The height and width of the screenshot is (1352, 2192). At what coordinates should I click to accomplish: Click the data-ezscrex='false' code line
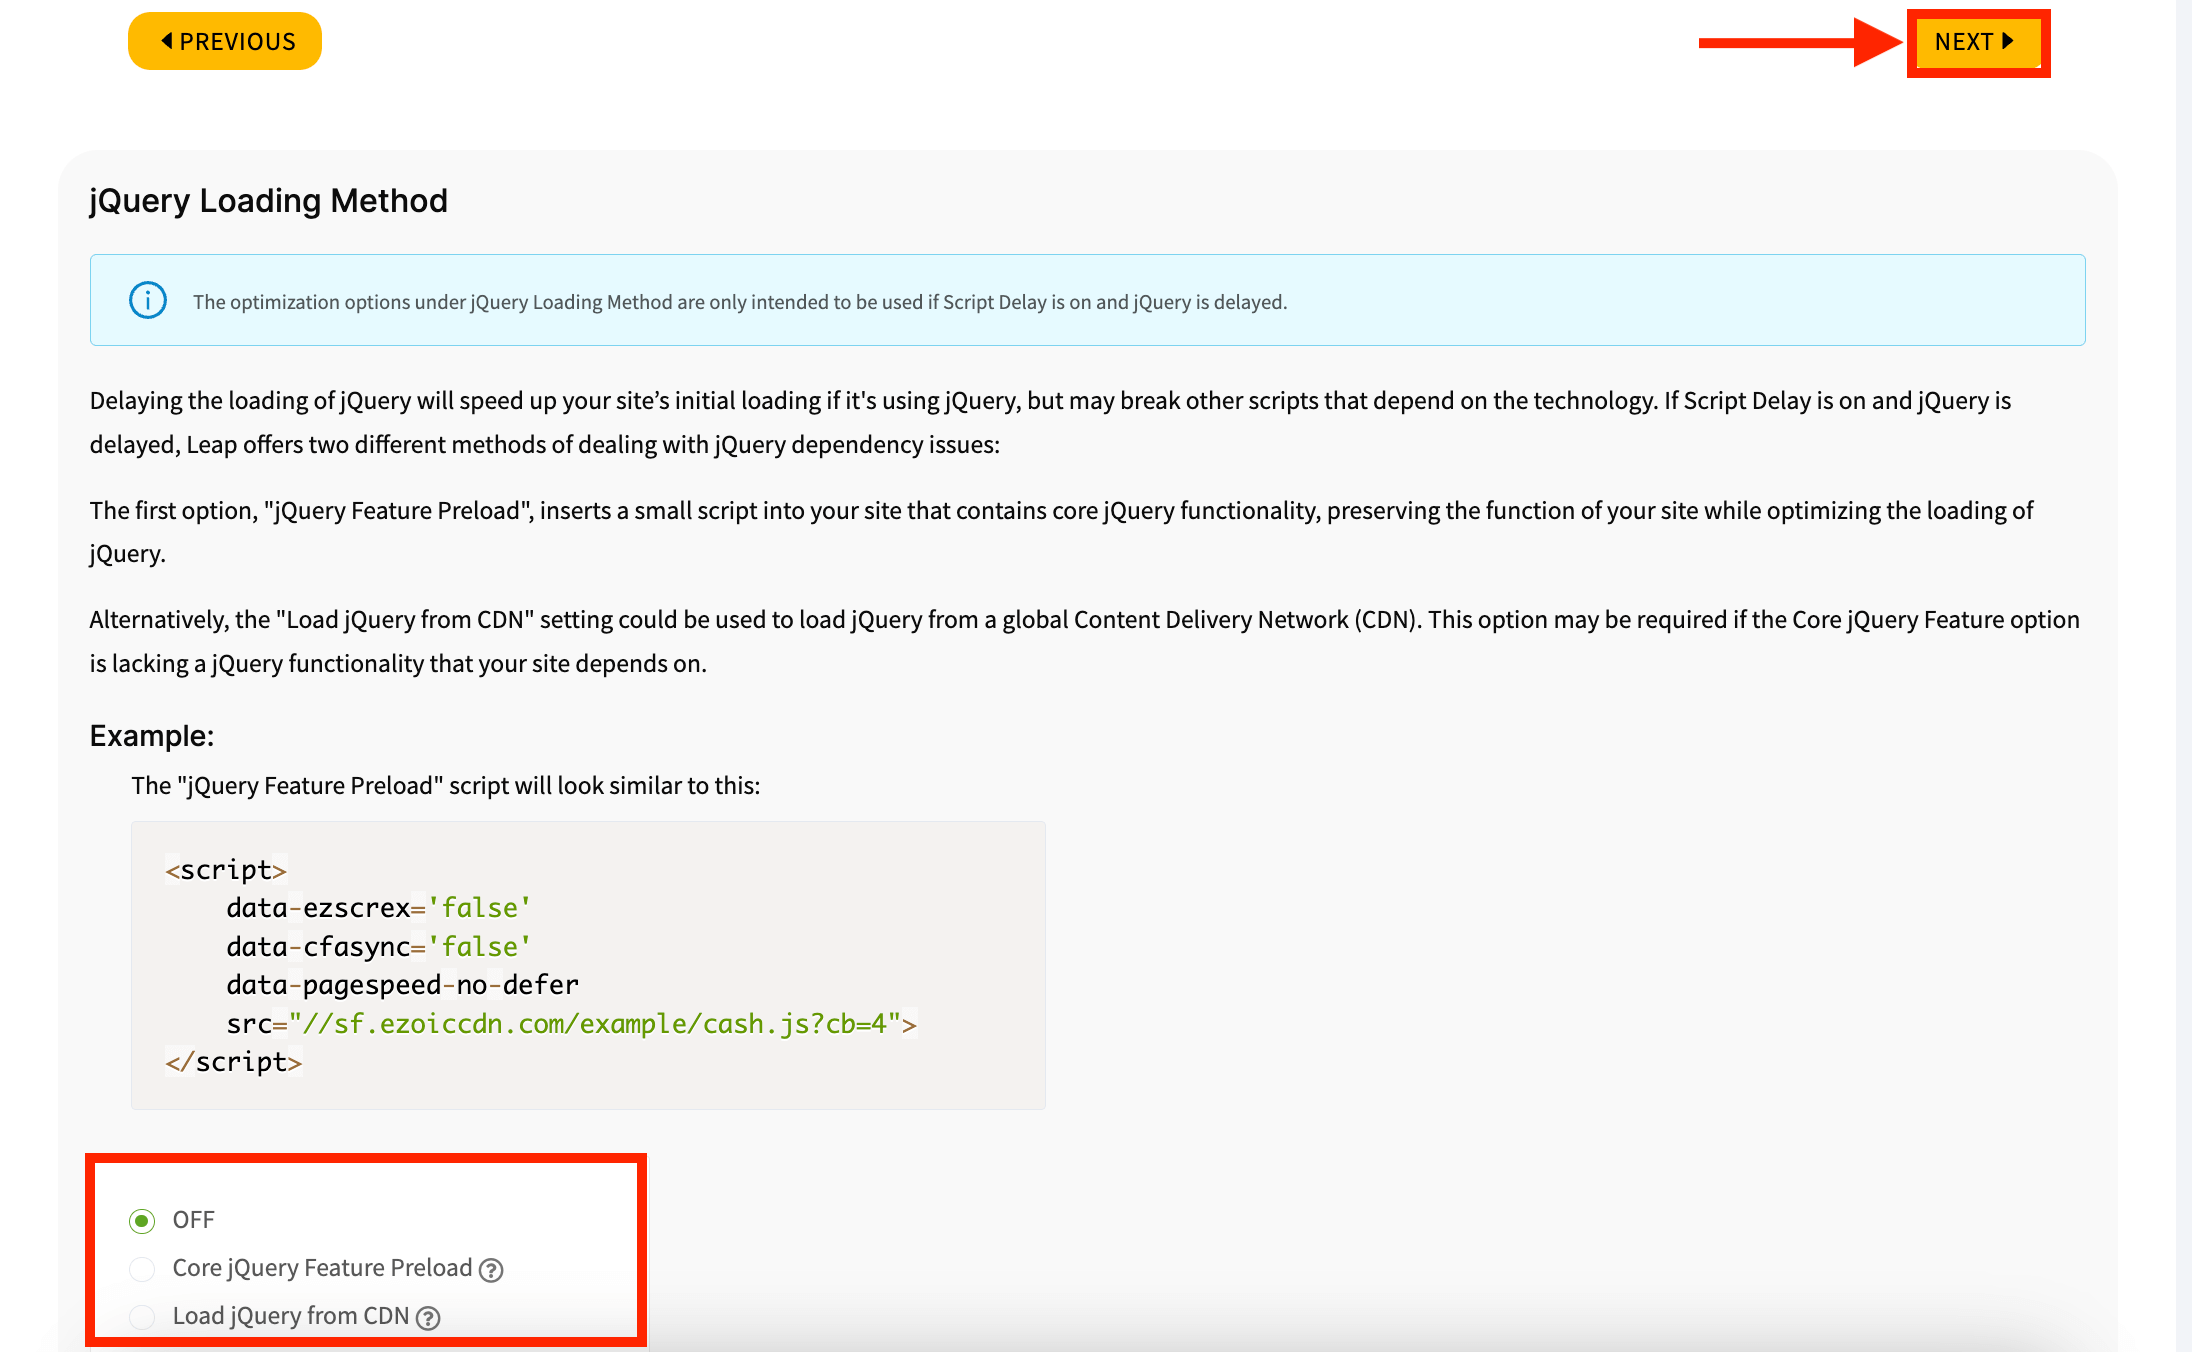click(379, 908)
